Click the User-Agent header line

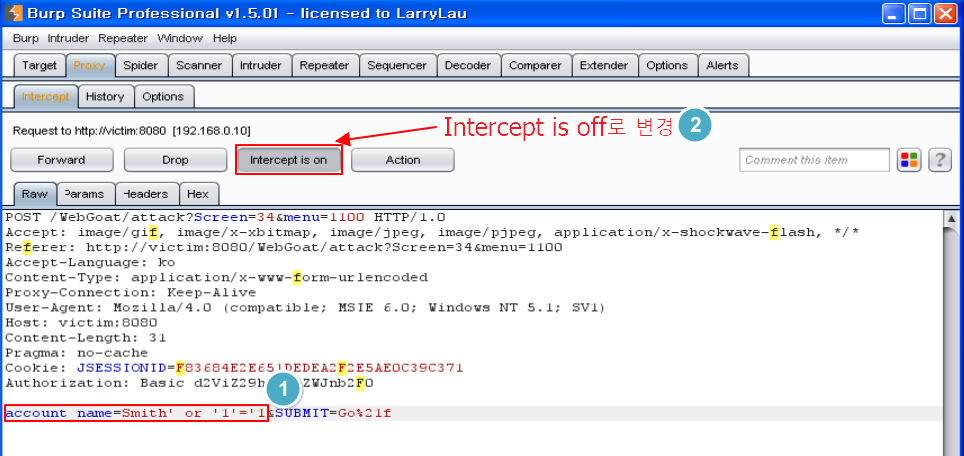(x=306, y=307)
